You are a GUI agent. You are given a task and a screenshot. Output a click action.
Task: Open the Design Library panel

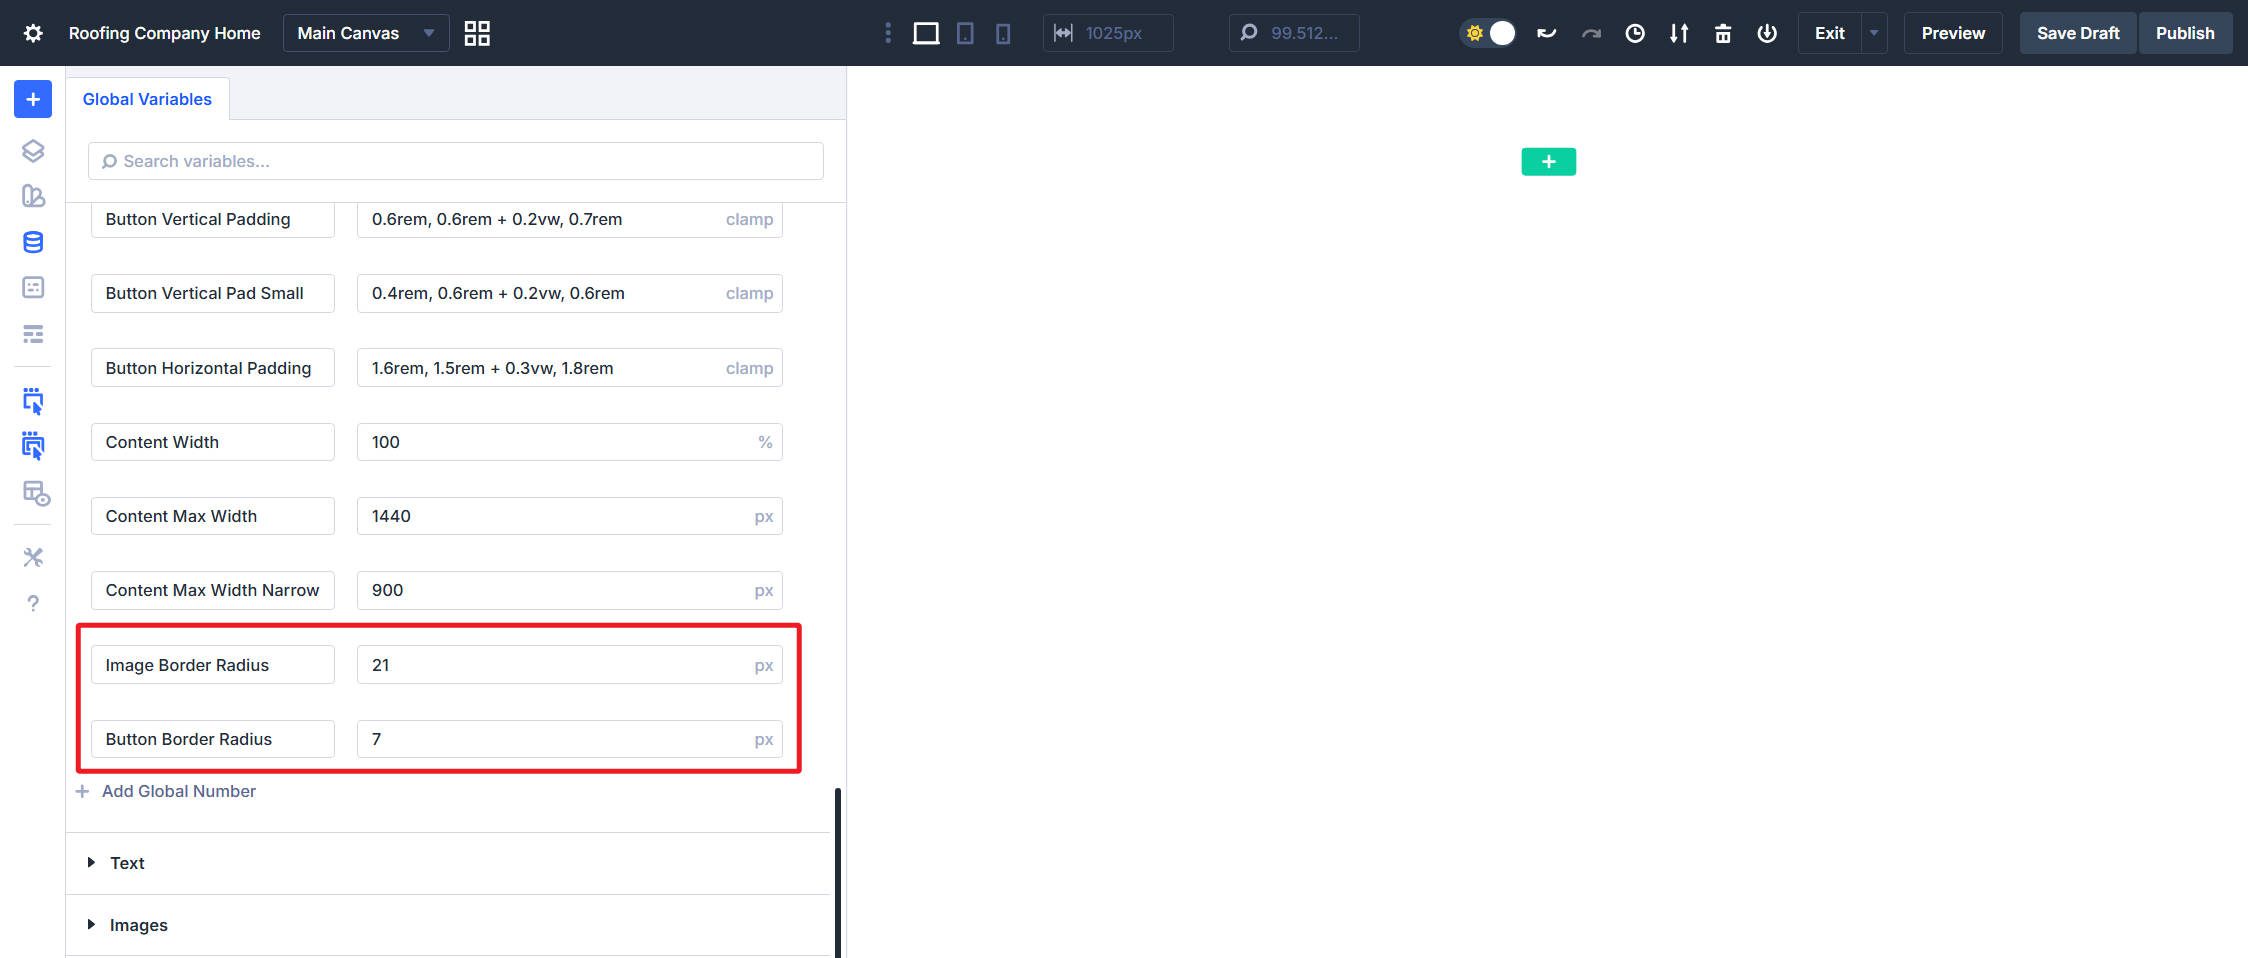pyautogui.click(x=33, y=198)
